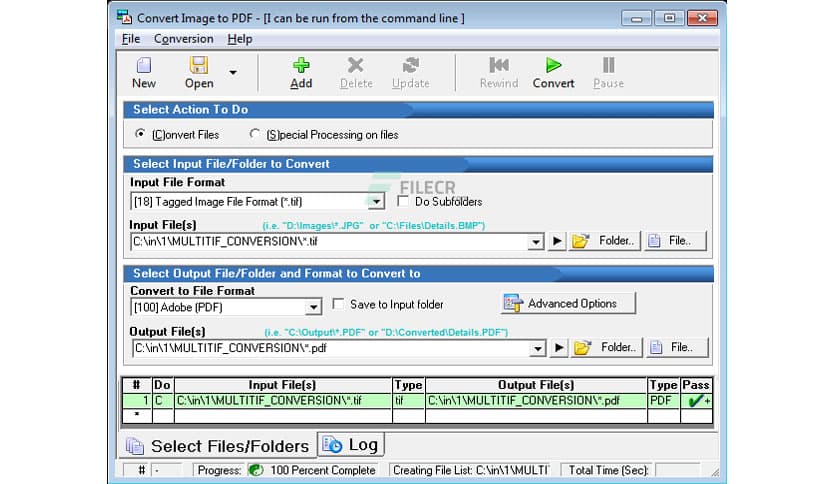Click the row 1 output file .pdf cell
This screenshot has height=484, width=836.
[x=536, y=401]
